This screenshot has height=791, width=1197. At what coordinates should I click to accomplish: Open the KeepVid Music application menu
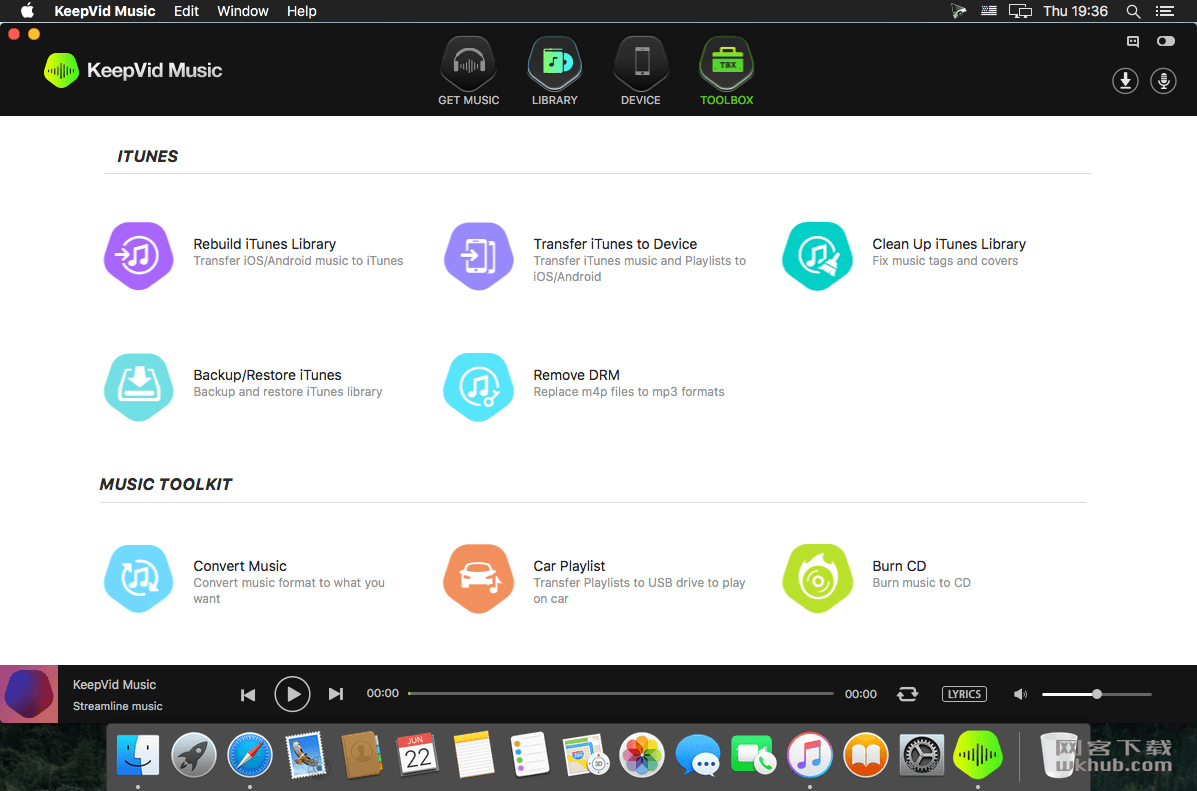105,11
